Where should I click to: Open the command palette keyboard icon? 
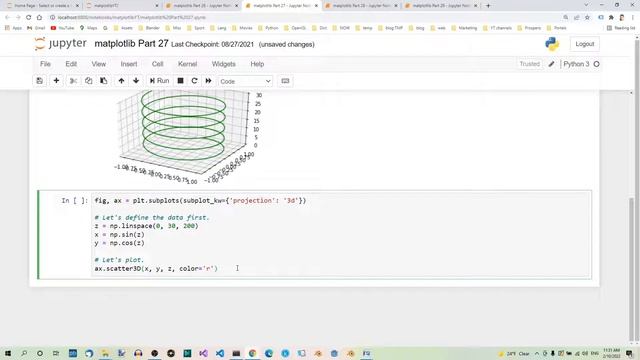(285, 81)
